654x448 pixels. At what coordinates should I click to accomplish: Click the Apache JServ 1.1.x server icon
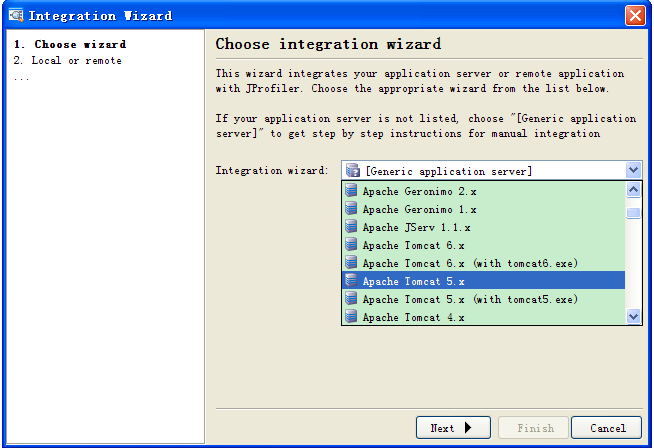(351, 227)
